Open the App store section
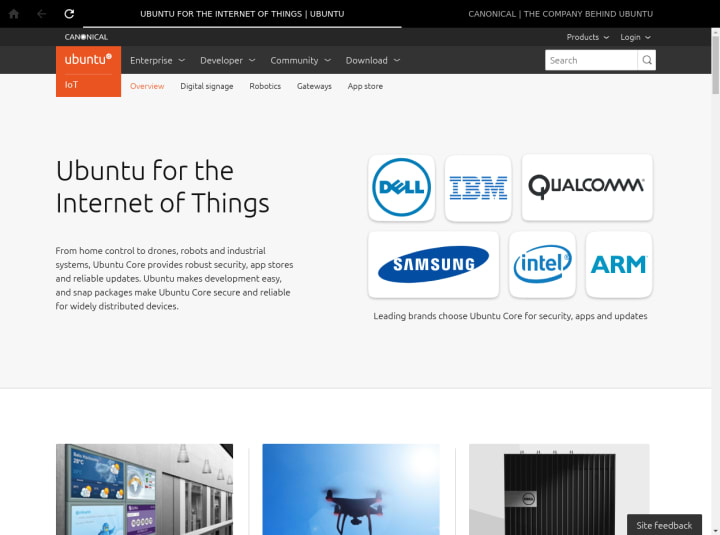720x535 pixels. click(x=365, y=86)
